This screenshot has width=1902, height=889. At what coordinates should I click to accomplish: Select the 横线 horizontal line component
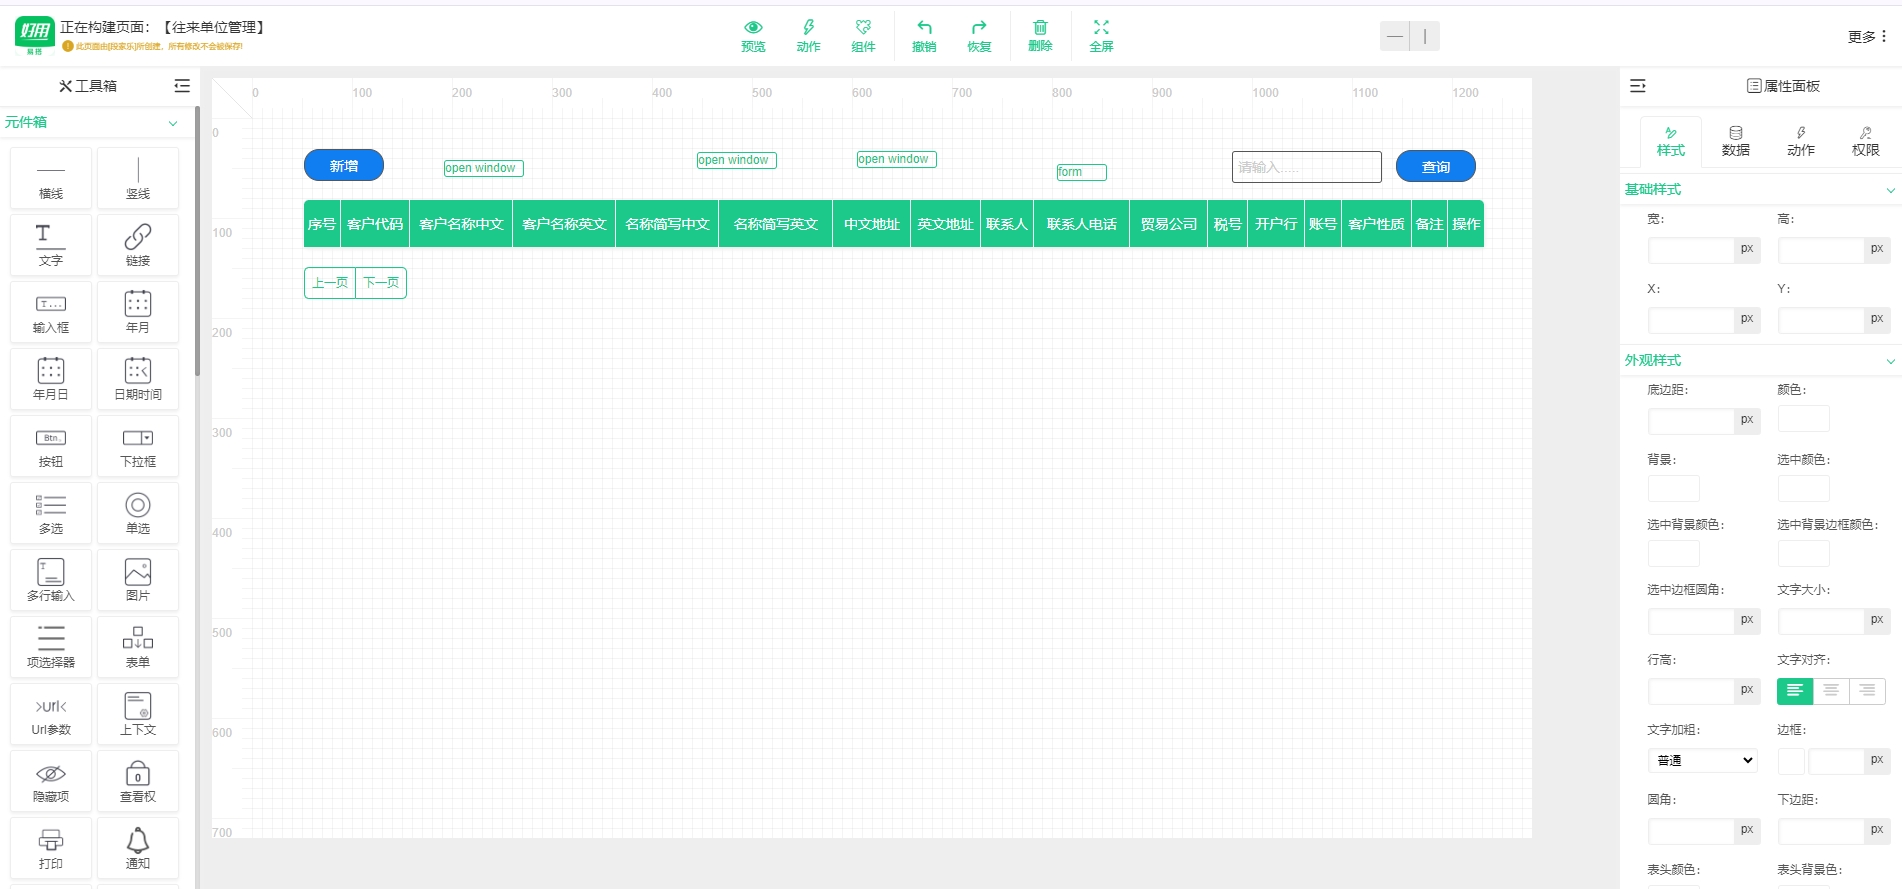pyautogui.click(x=51, y=178)
